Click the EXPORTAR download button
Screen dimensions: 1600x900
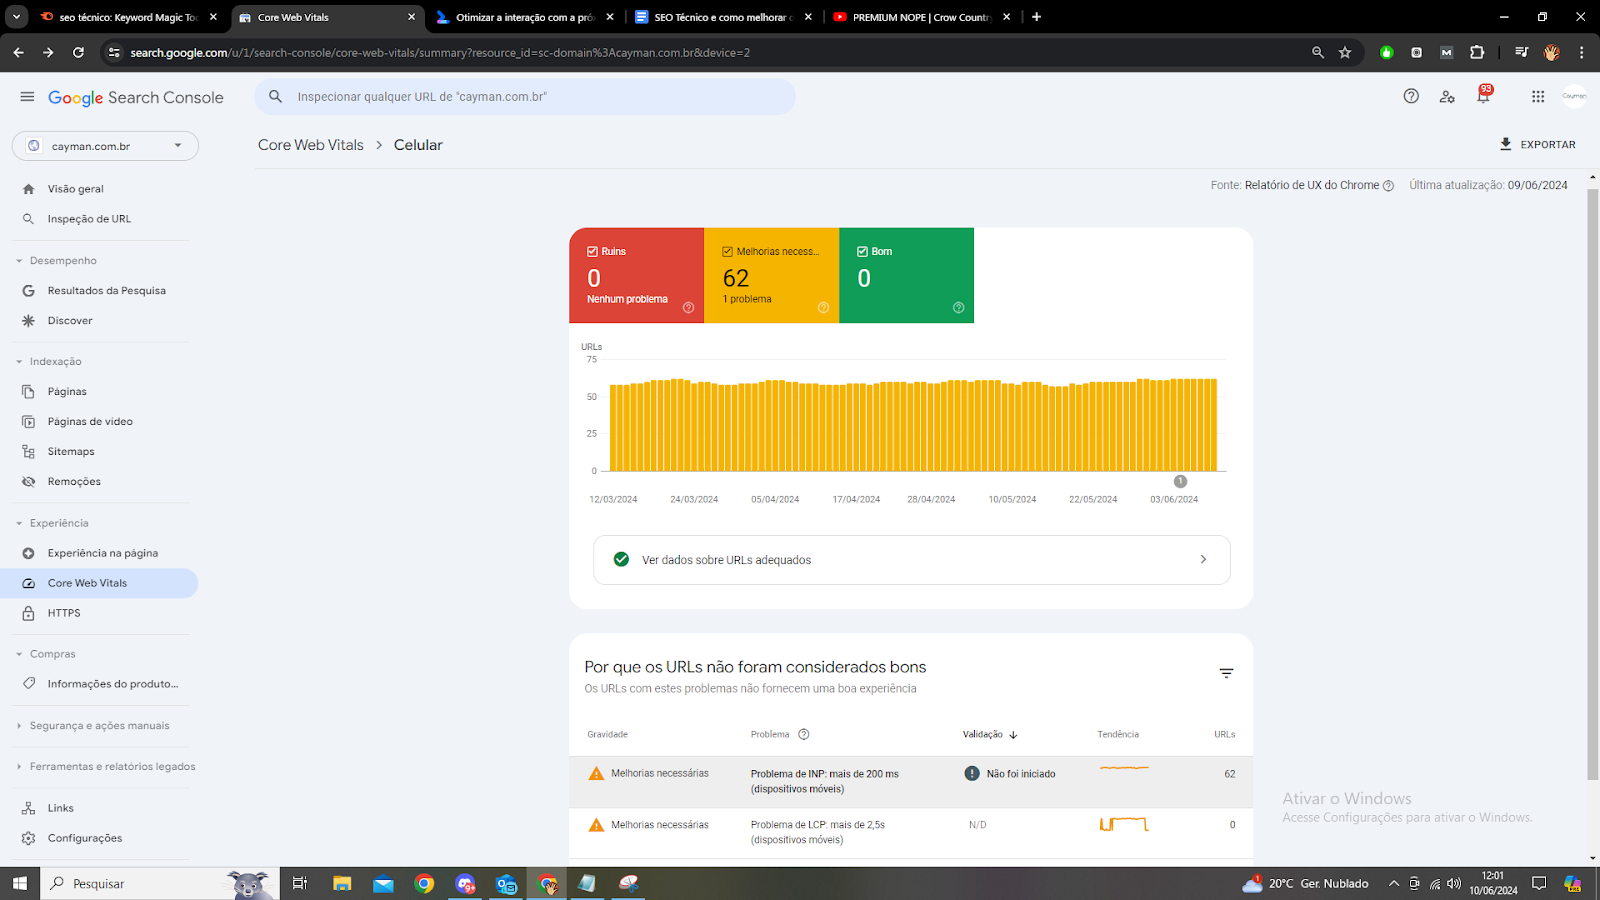[1537, 145]
